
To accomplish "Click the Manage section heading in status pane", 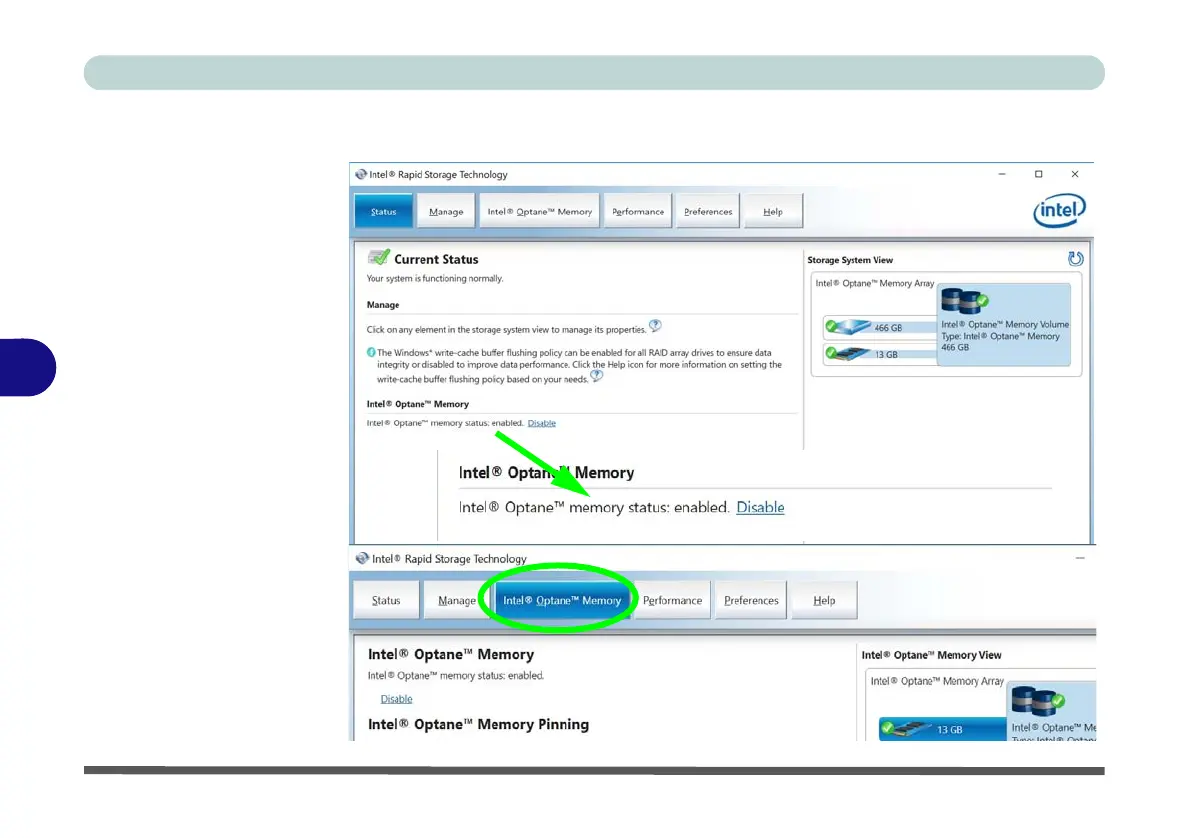I will [x=382, y=304].
